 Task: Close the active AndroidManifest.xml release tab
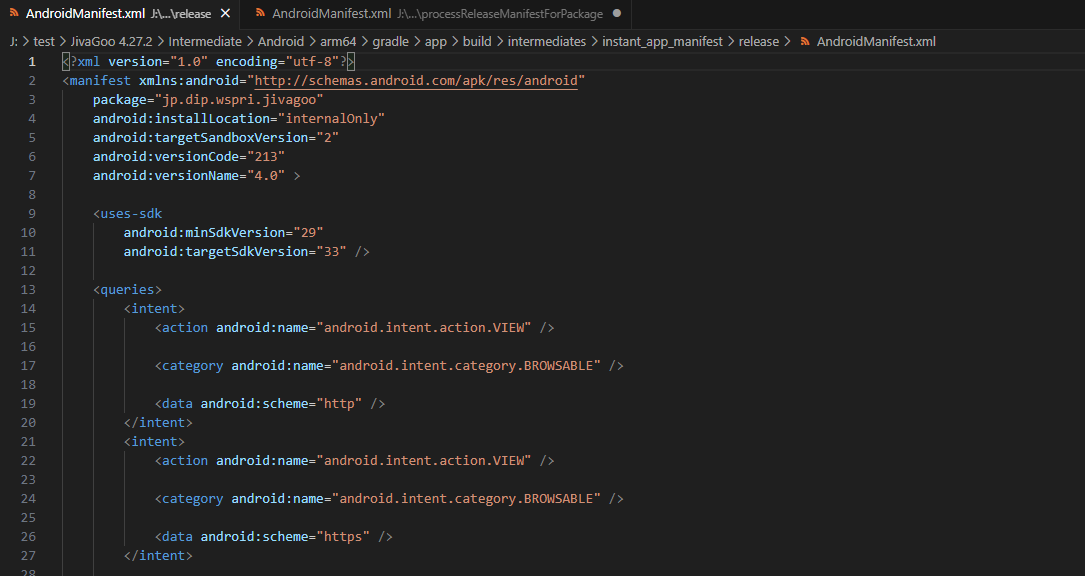pyautogui.click(x=224, y=14)
